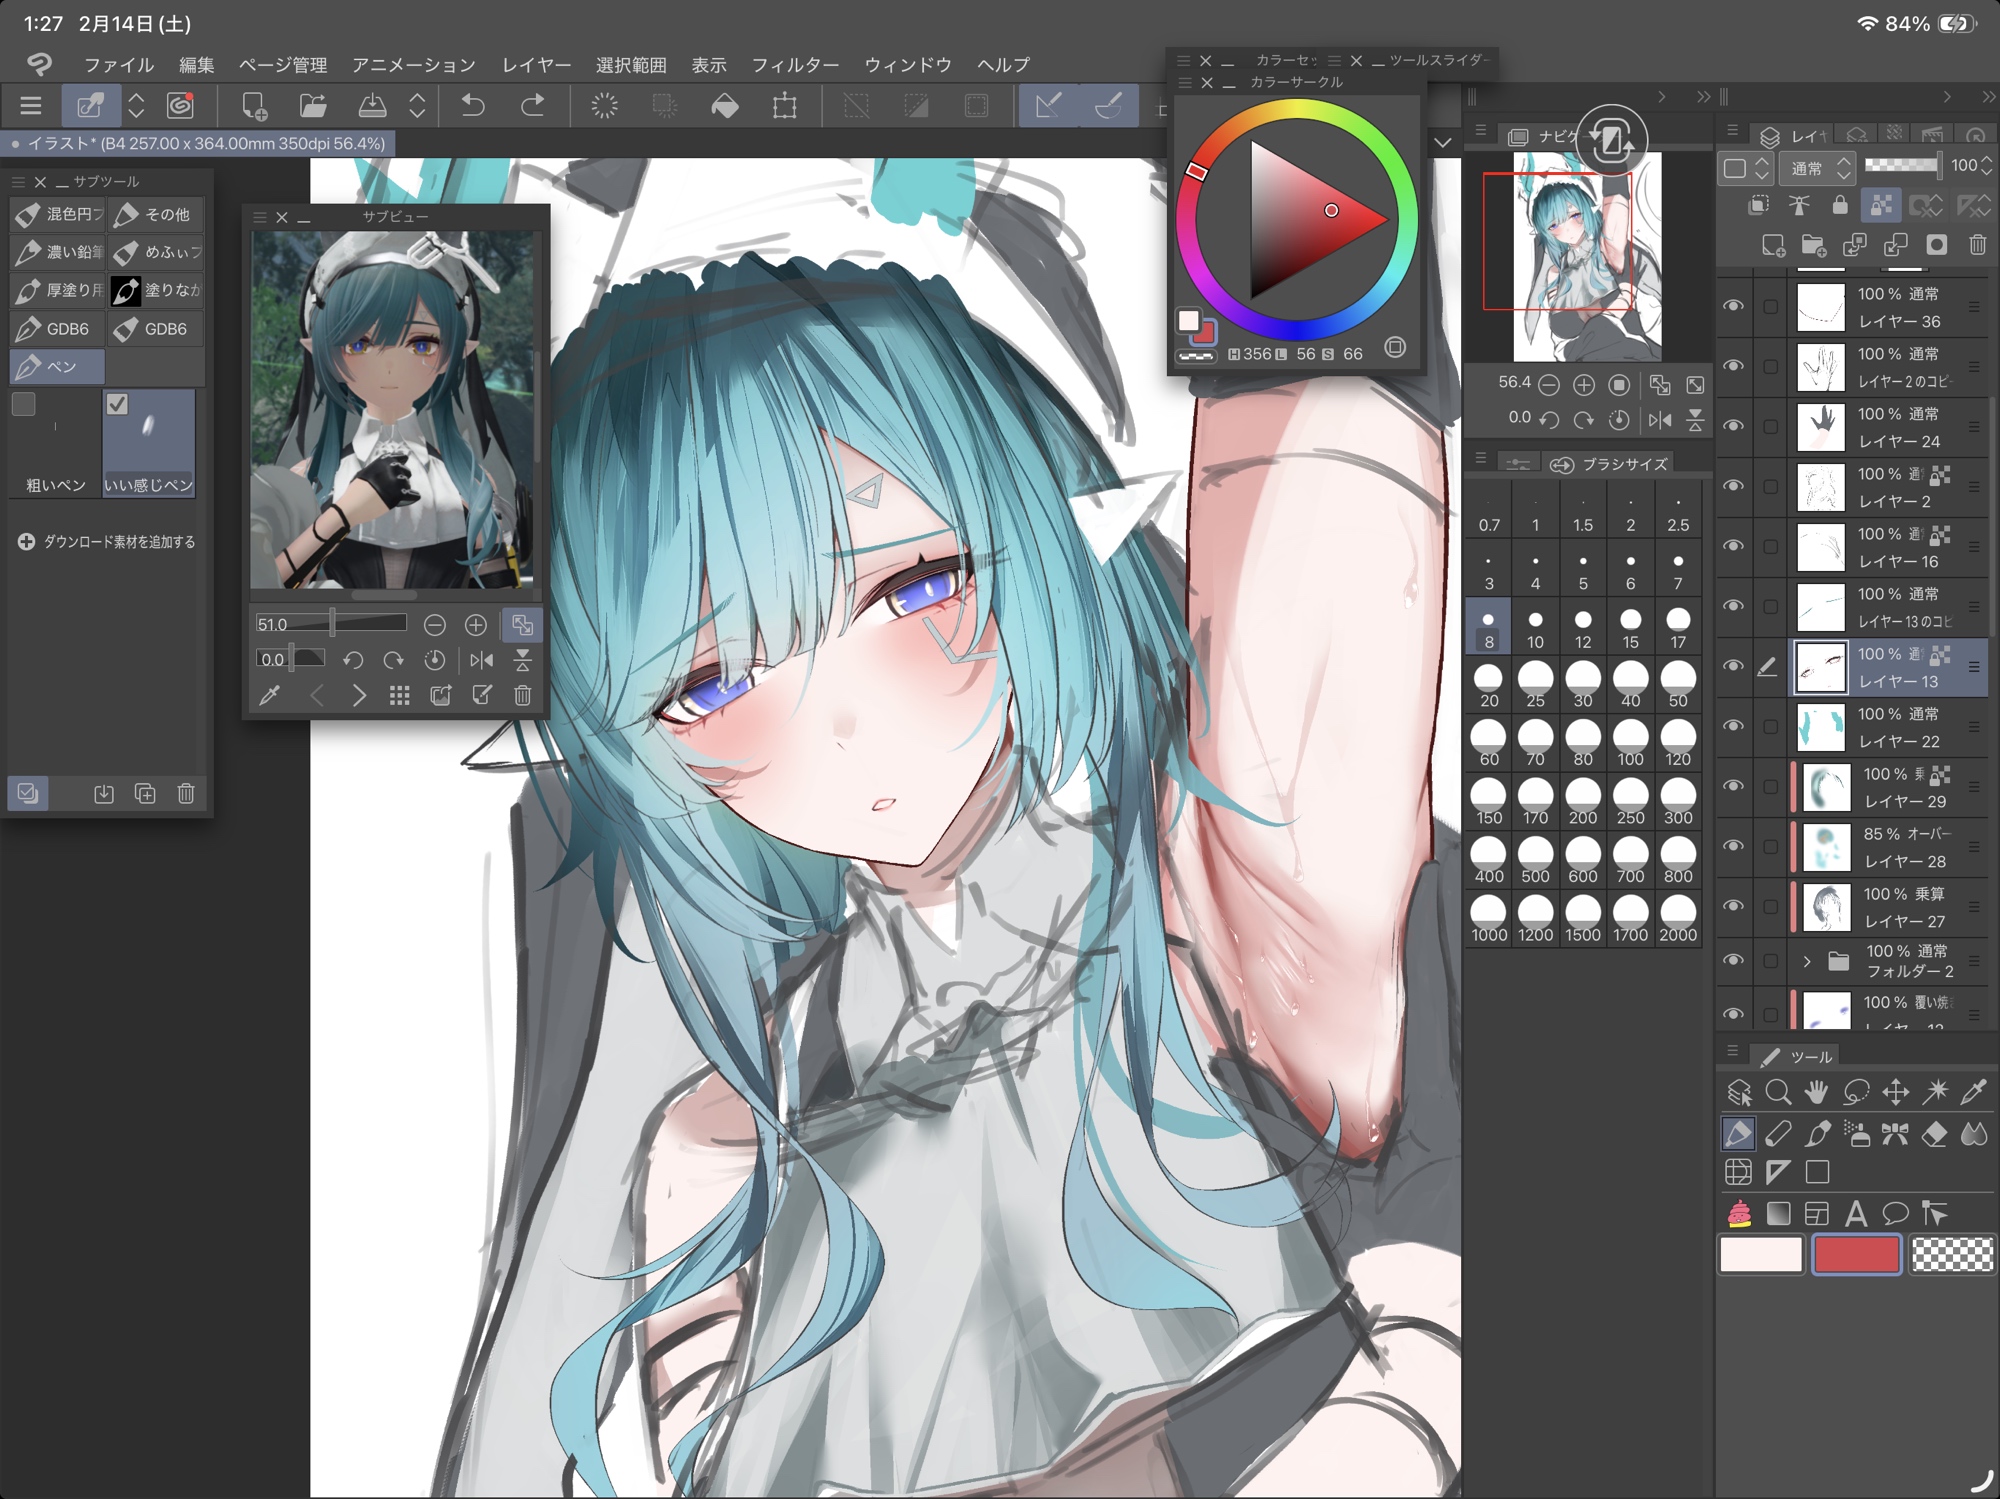
Task: Flip horizontal in the Navigator panel
Action: [x=1660, y=419]
